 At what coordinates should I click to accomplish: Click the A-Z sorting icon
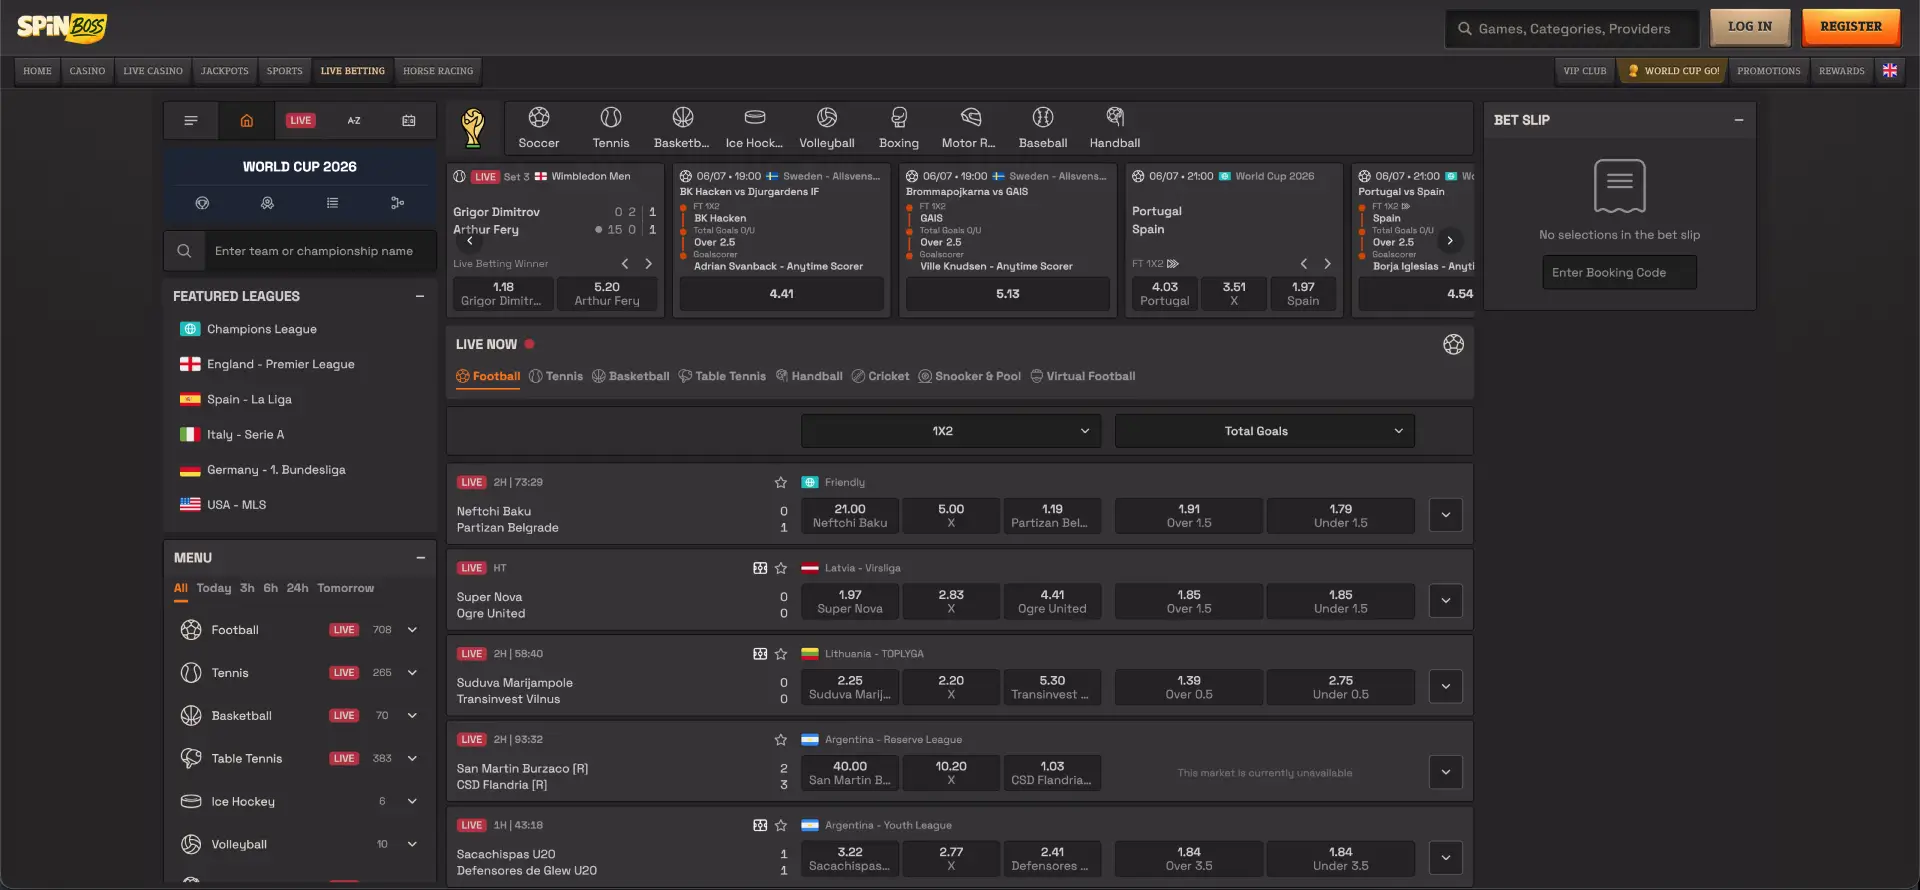(x=354, y=121)
